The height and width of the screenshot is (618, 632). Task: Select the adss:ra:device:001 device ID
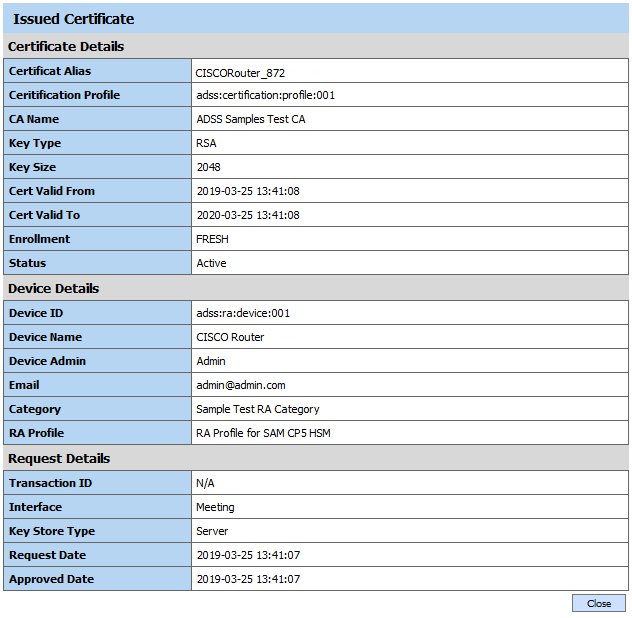click(243, 314)
